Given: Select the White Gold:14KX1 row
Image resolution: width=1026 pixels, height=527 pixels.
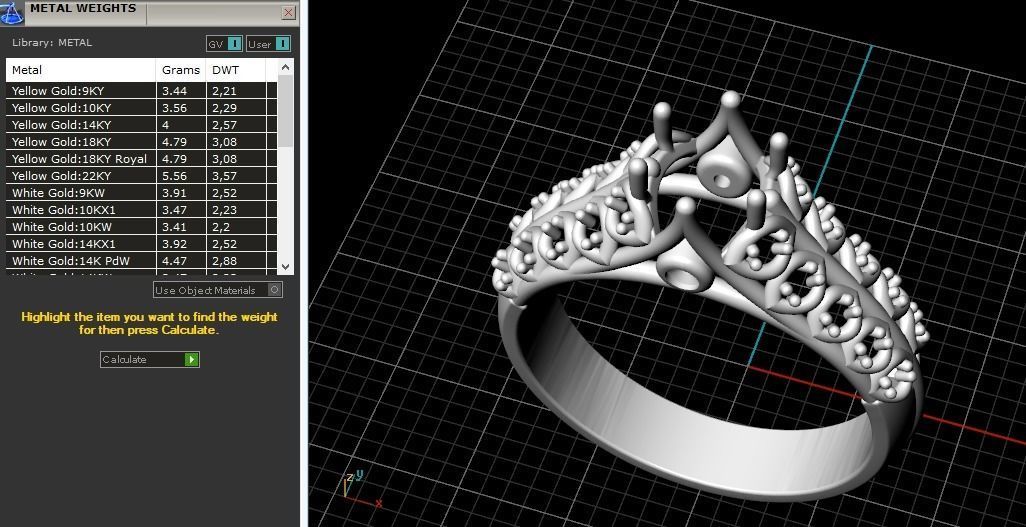Looking at the screenshot, I should point(141,244).
